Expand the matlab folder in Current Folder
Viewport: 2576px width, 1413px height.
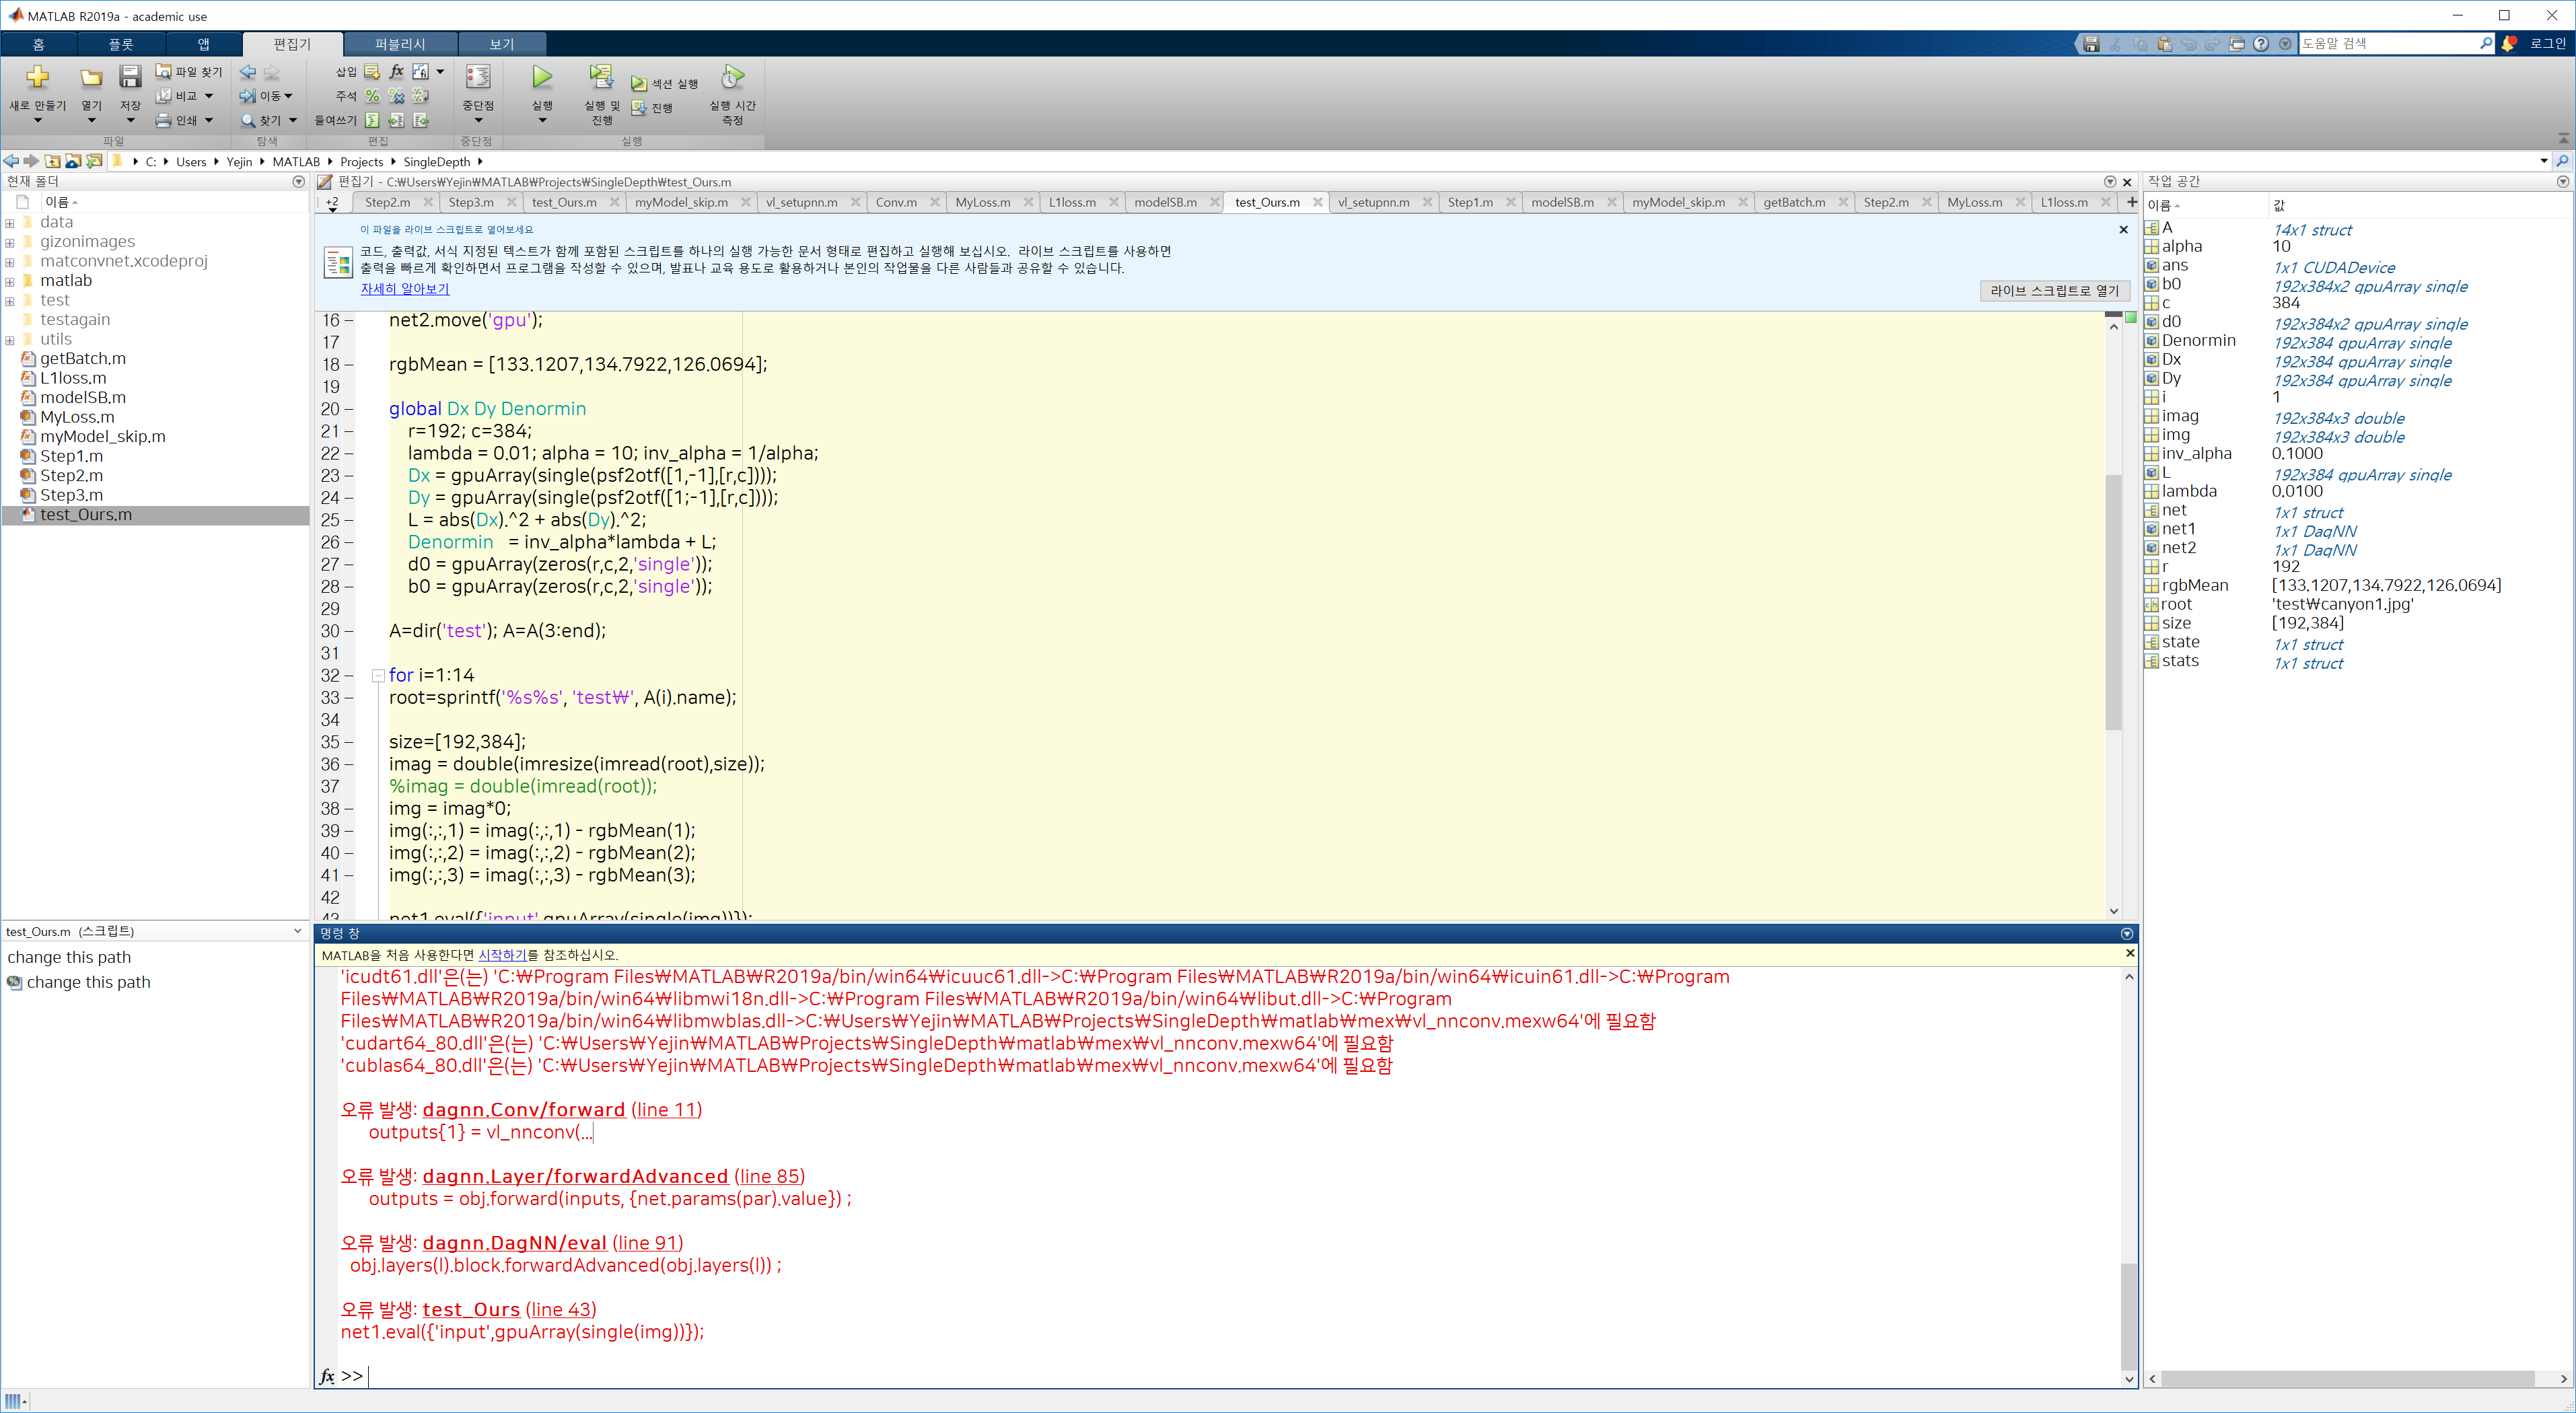coord(10,281)
